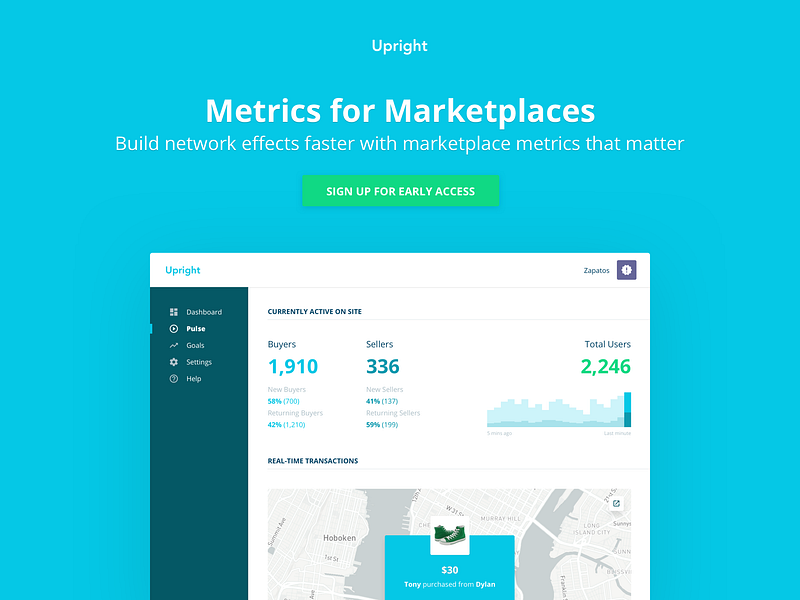Image resolution: width=800 pixels, height=600 pixels.
Task: Click Returning Sellers 59% (199) value
Action: click(382, 424)
